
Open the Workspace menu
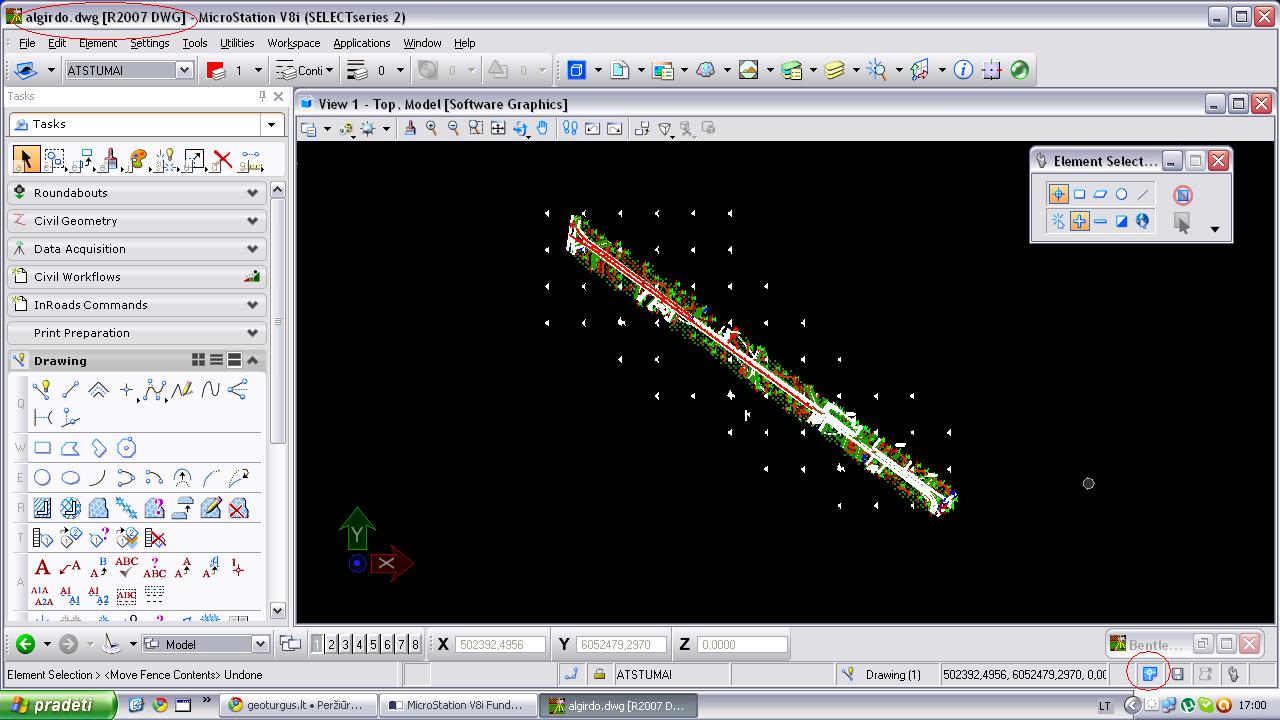click(x=293, y=43)
